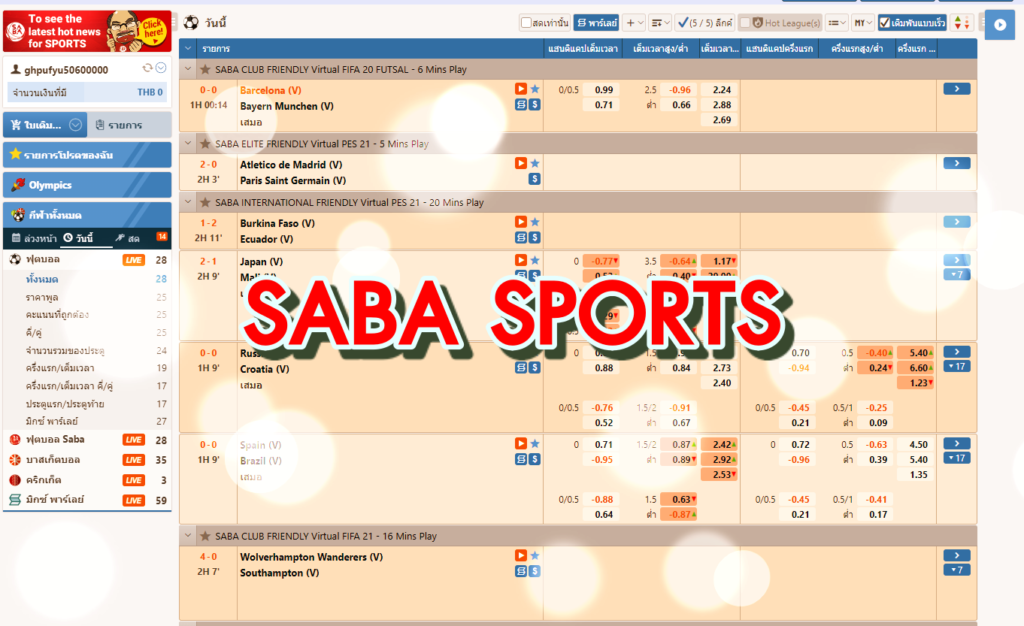
Task: Expand the account info chevron beside username
Action: [x=161, y=68]
